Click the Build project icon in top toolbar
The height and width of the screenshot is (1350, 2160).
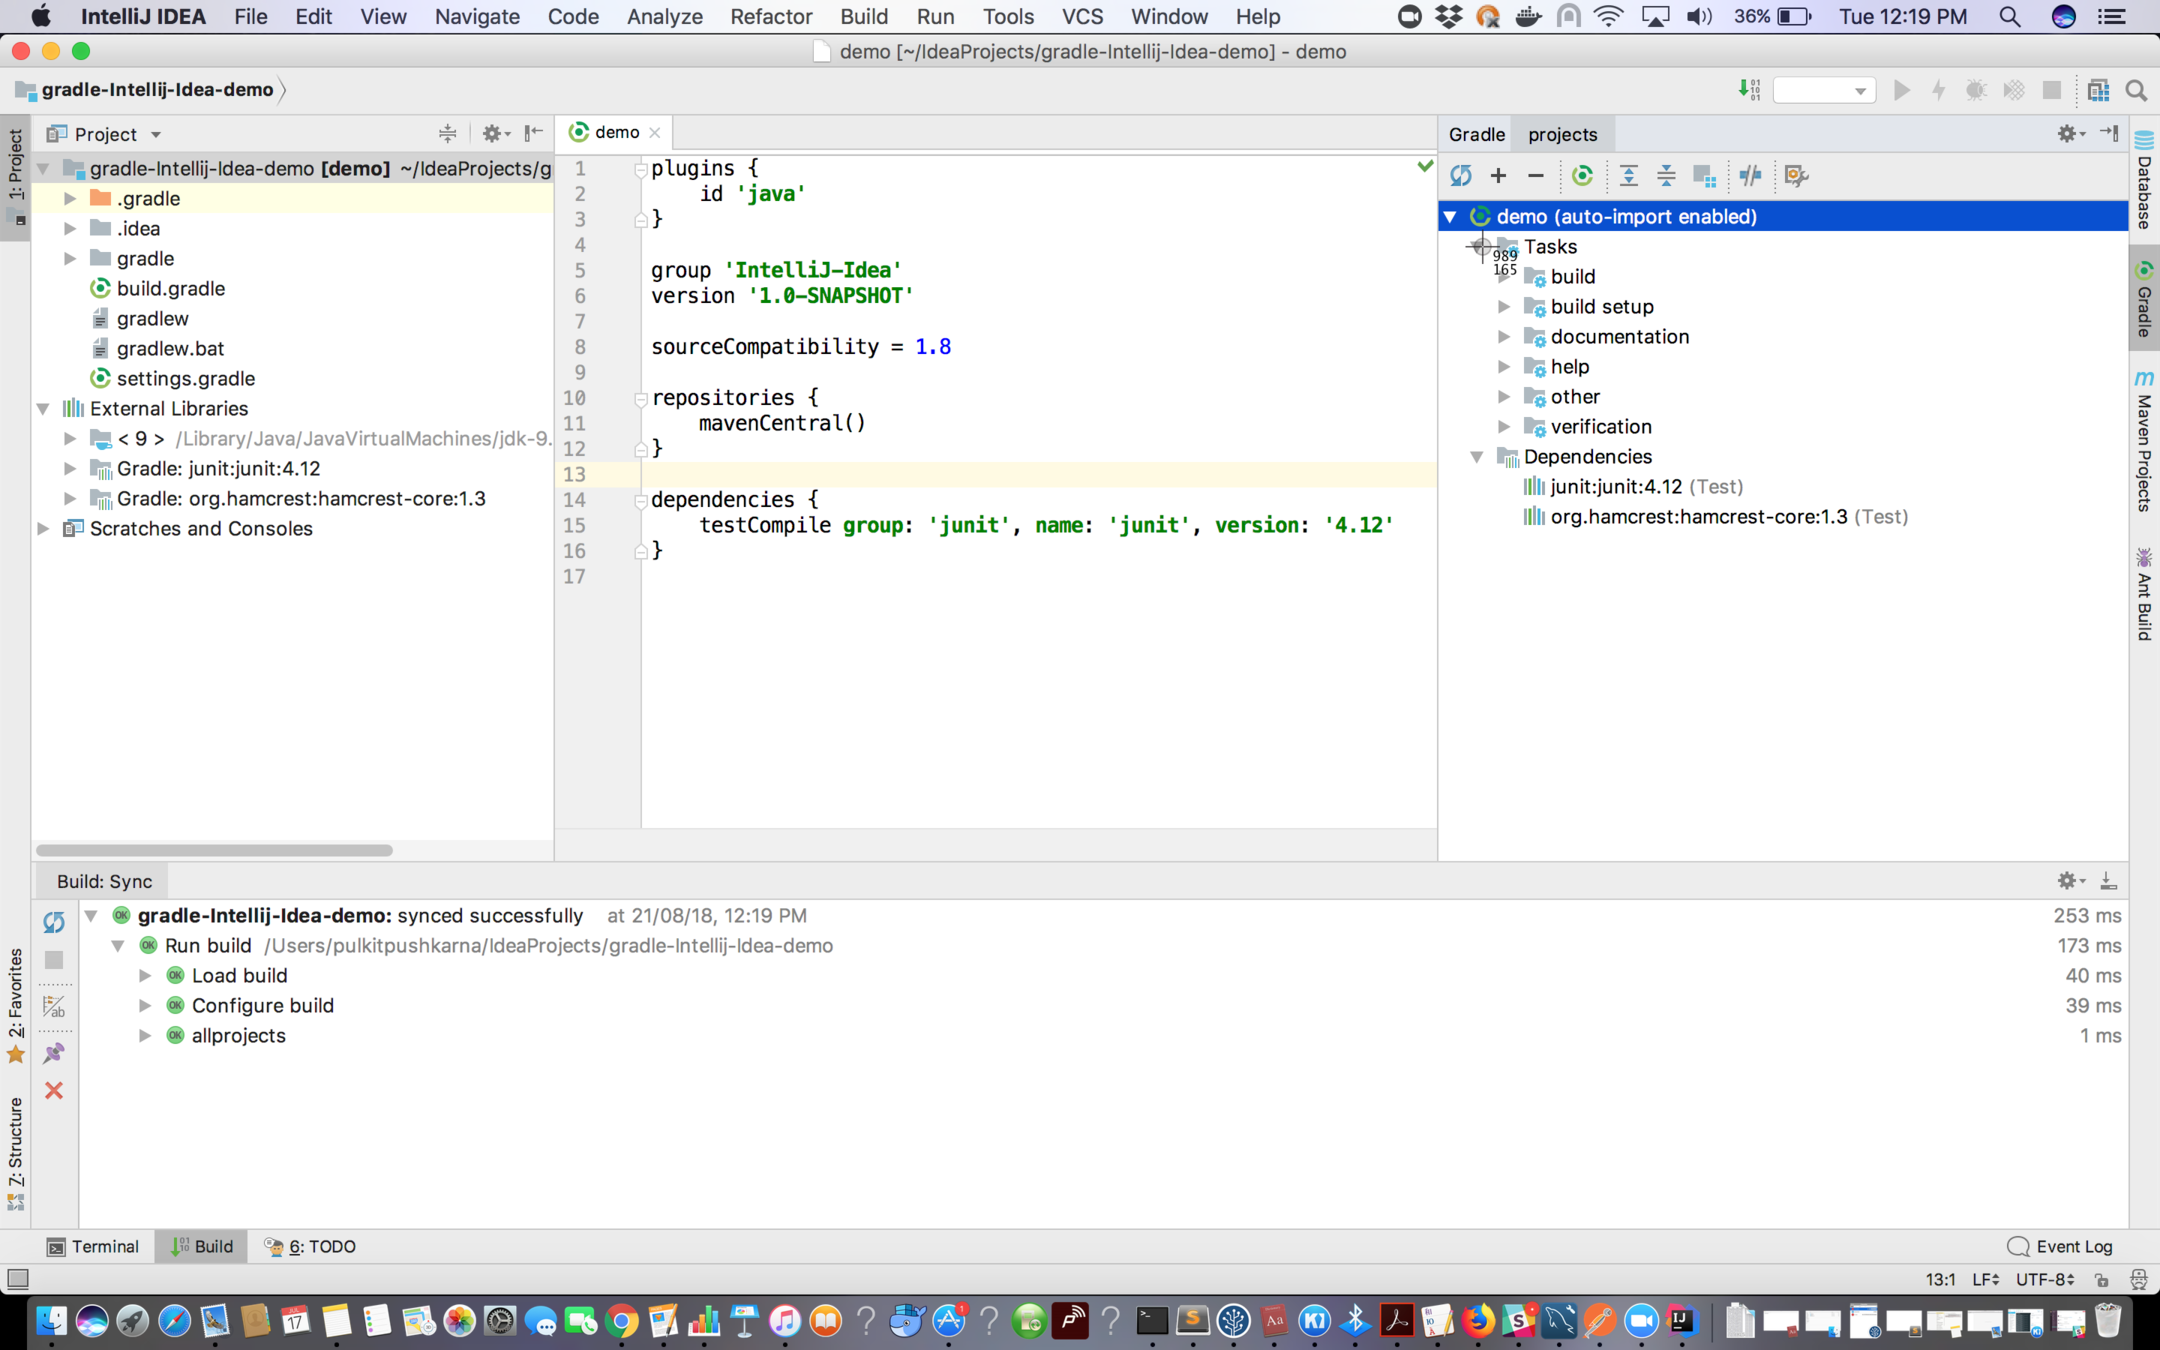(1749, 90)
